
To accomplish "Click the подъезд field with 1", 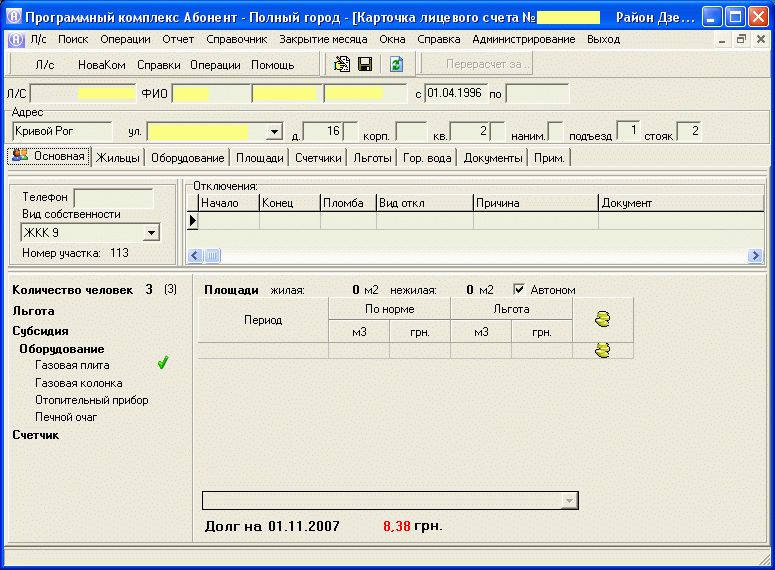I will [628, 131].
